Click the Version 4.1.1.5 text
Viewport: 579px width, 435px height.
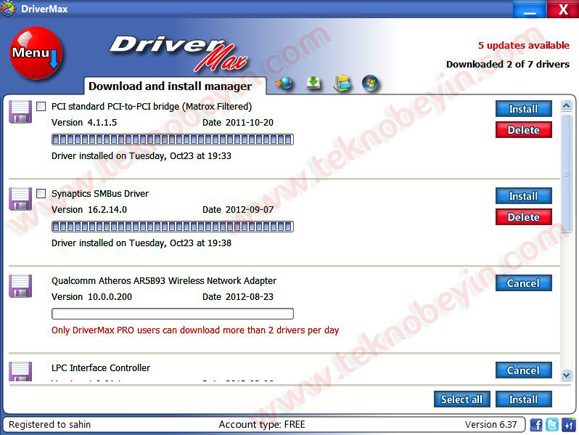pyautogui.click(x=84, y=123)
